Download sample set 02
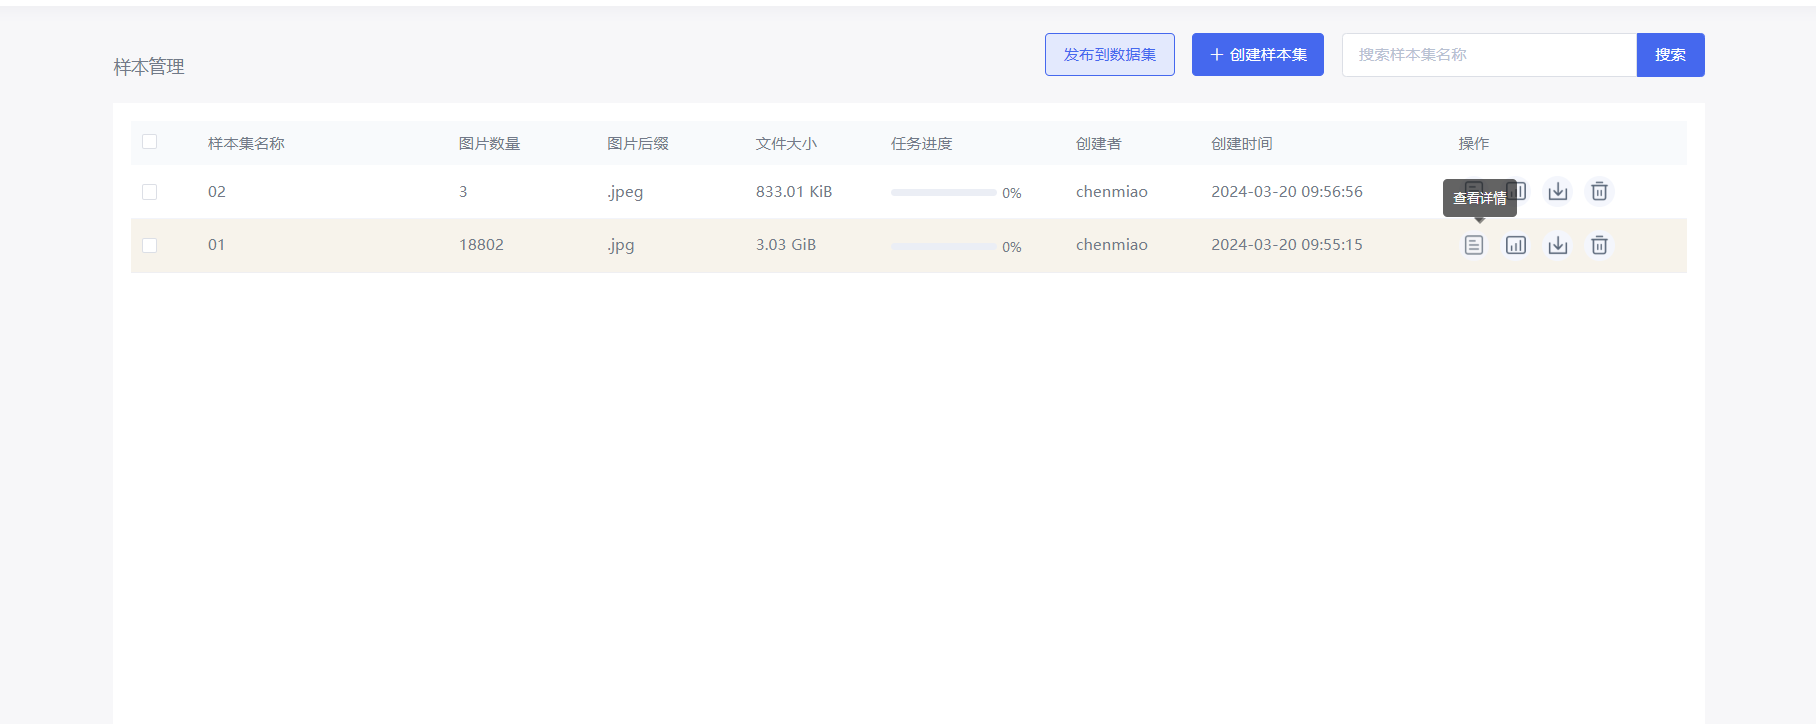This screenshot has width=1816, height=724. coord(1557,191)
